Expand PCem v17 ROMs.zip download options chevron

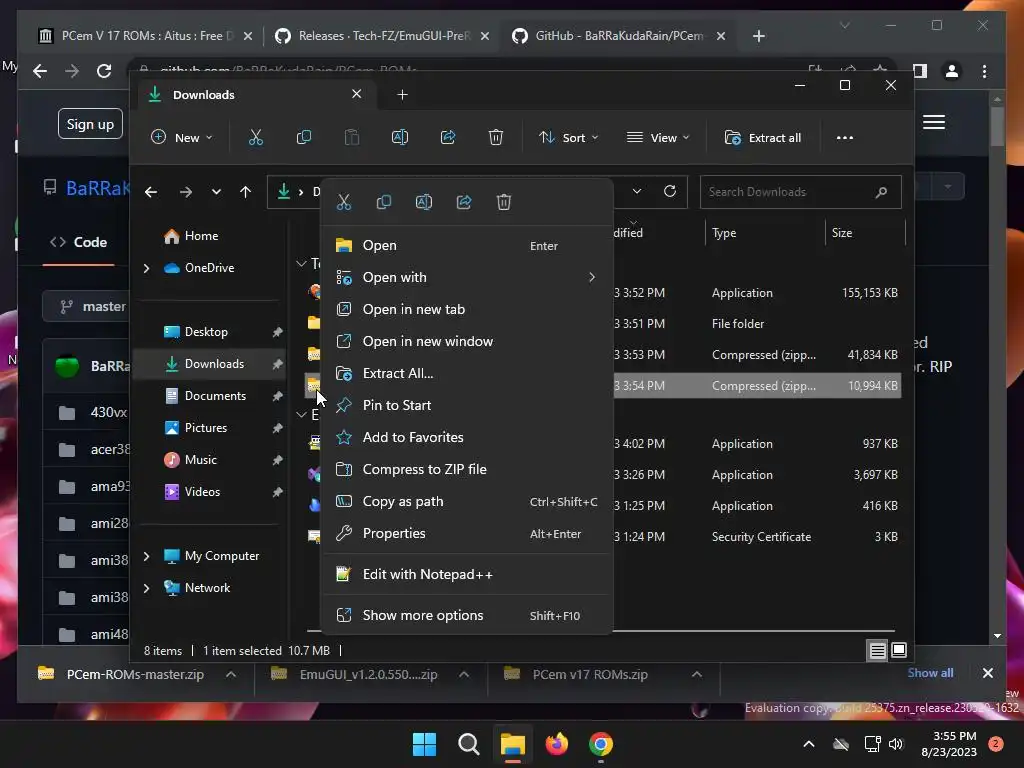click(697, 674)
